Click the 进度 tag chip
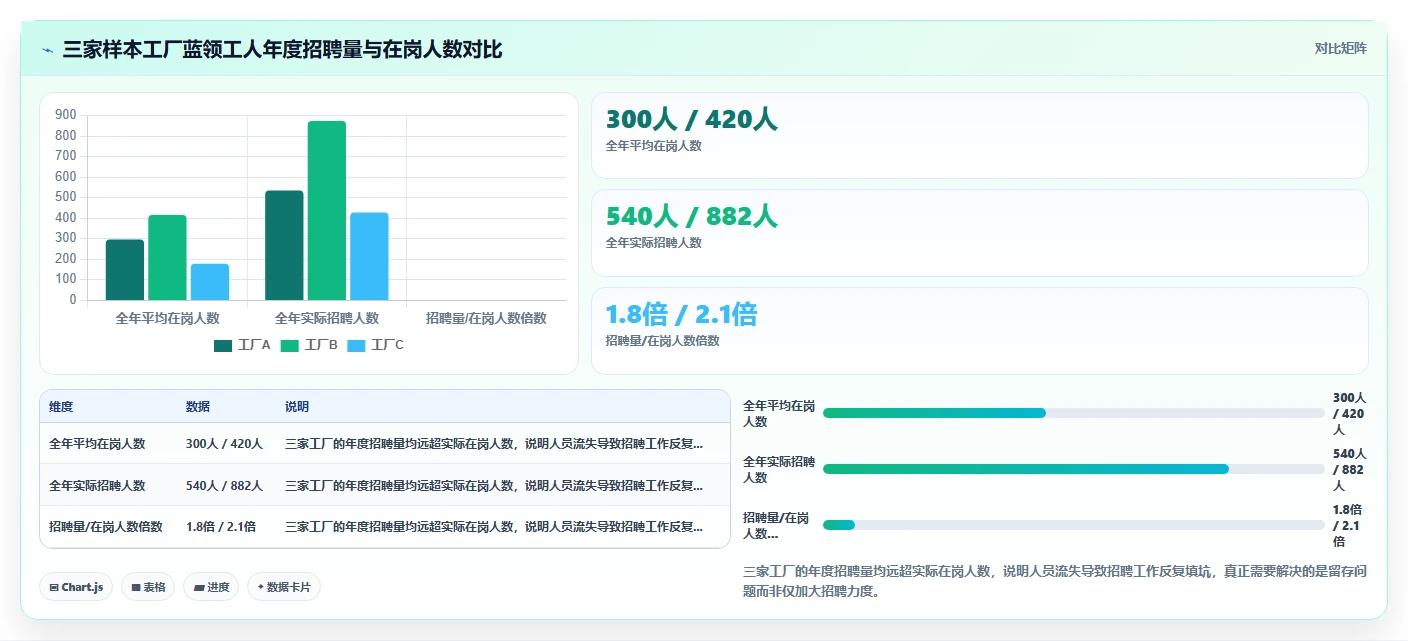The image size is (1408, 641). [211, 587]
